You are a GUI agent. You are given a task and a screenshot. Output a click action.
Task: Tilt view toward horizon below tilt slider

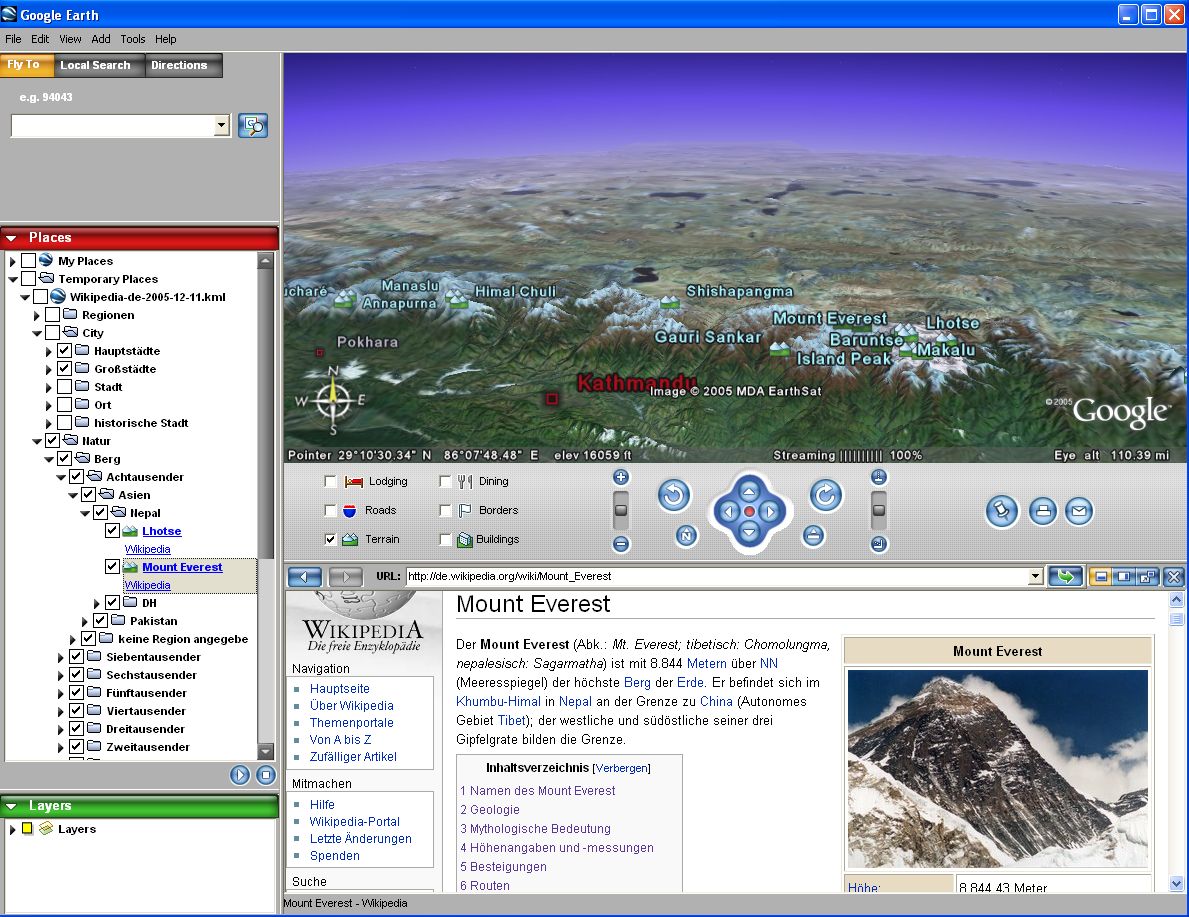coord(879,543)
